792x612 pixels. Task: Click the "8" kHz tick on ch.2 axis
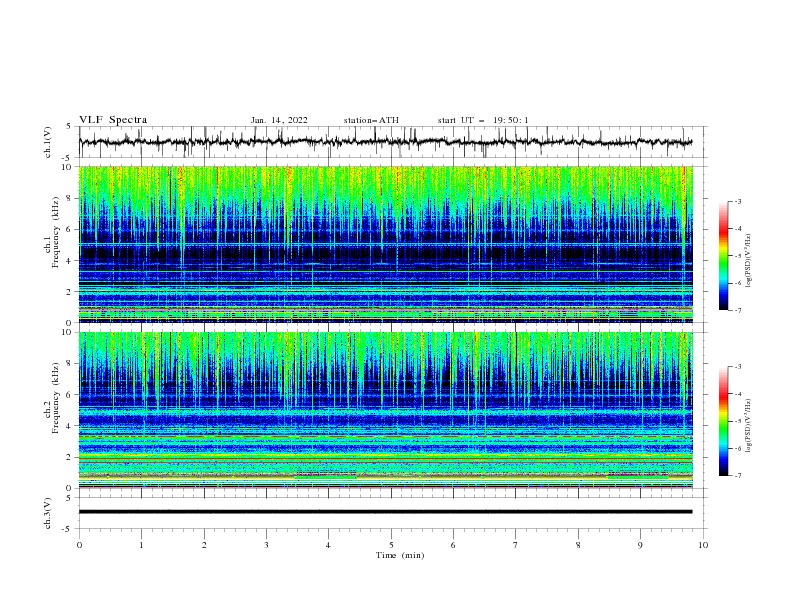[70, 364]
